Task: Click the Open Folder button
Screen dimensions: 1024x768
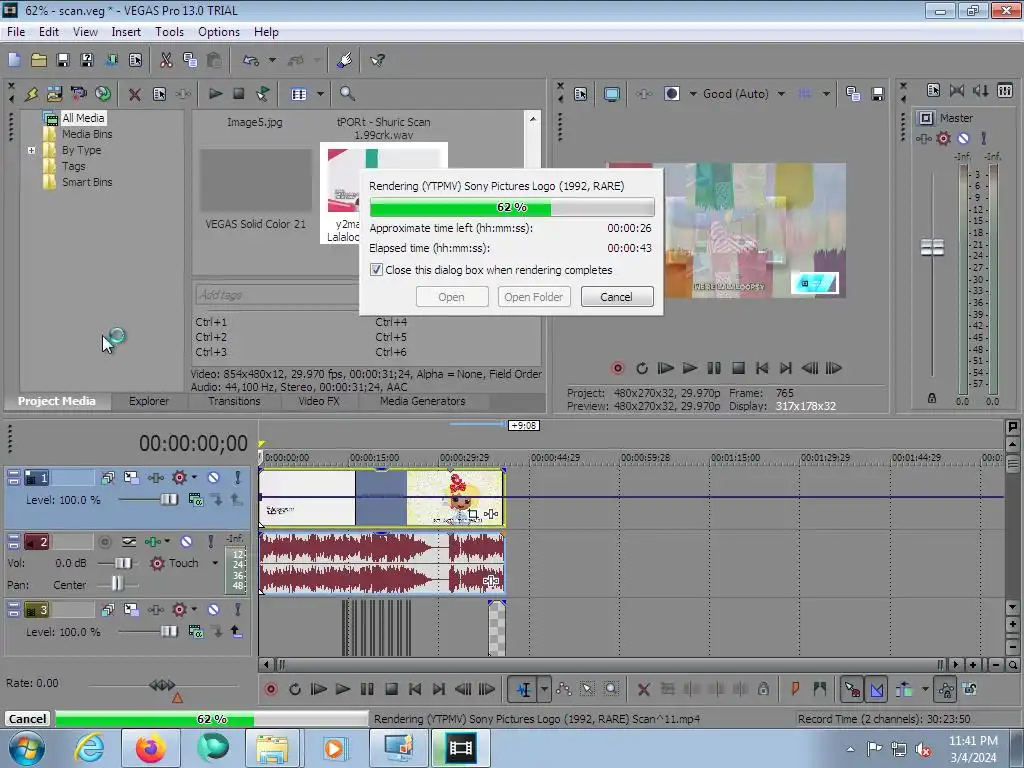Action: pyautogui.click(x=534, y=297)
